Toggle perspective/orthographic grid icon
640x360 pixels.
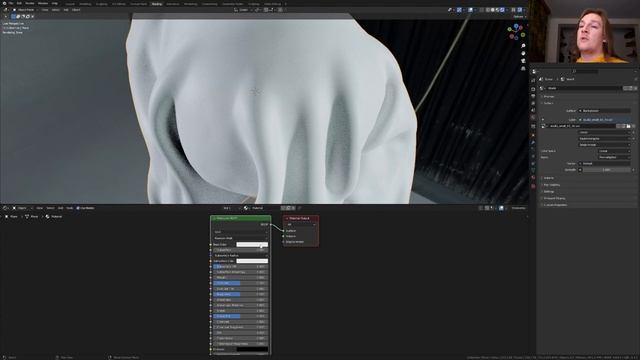coord(523,69)
